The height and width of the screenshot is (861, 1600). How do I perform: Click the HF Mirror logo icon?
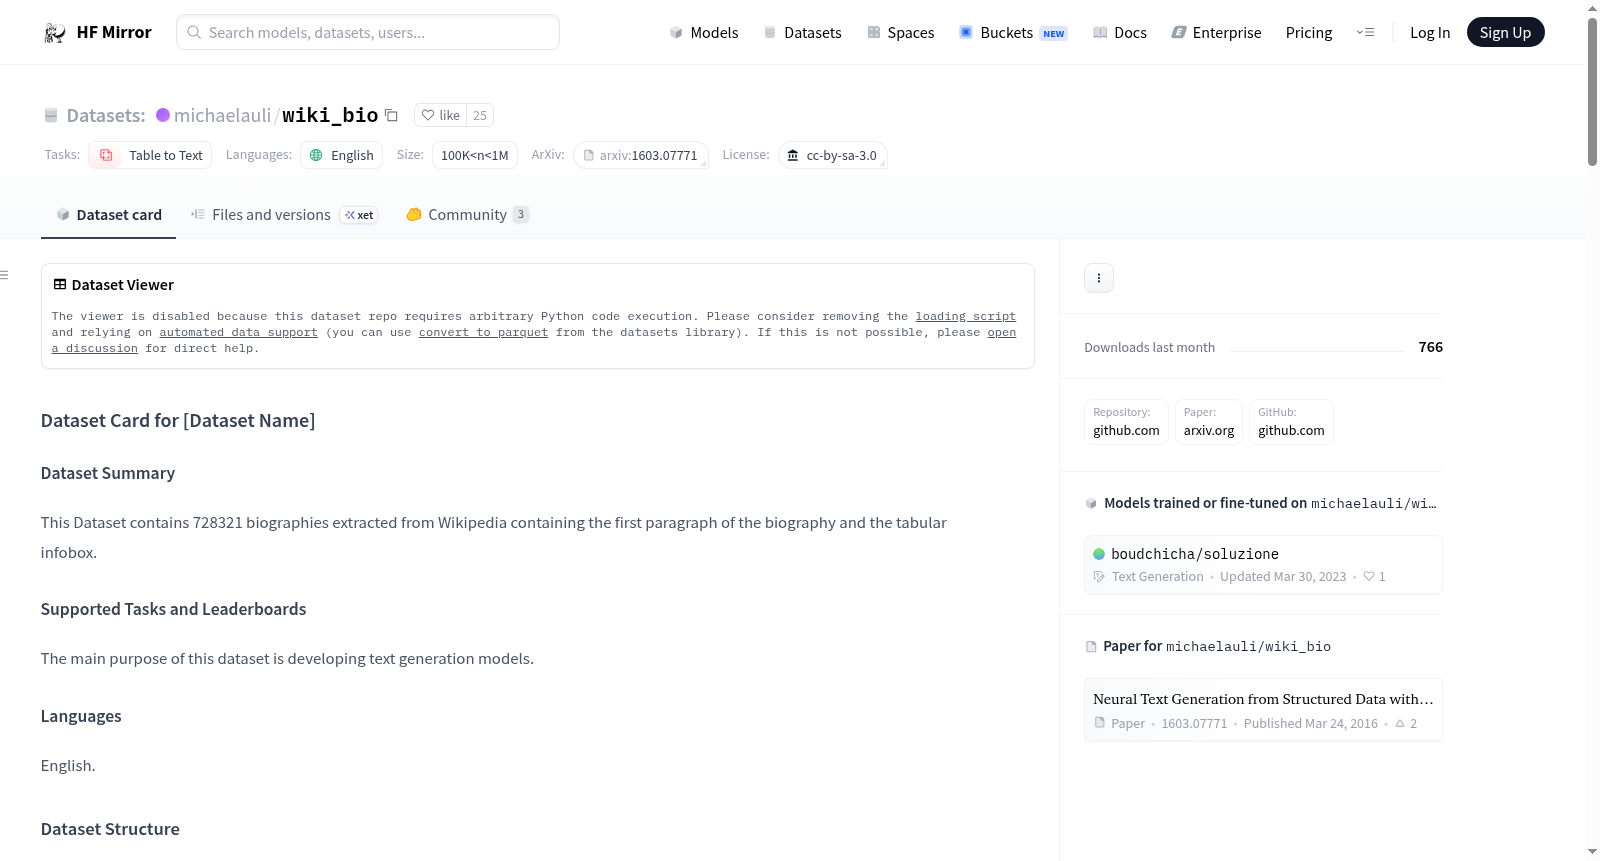(55, 33)
